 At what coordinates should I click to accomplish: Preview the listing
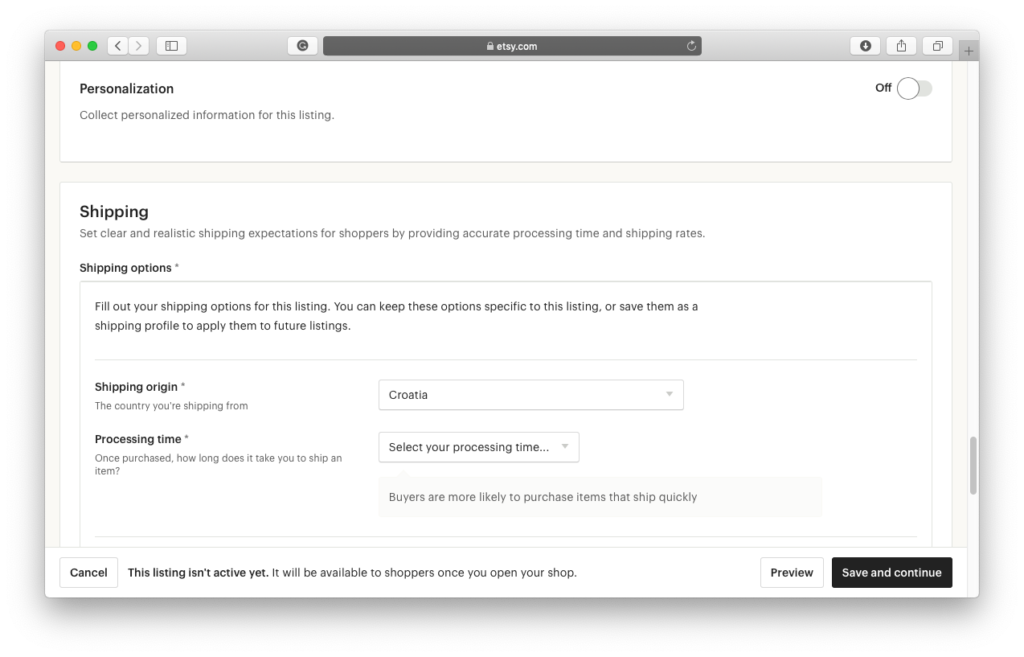coord(791,573)
